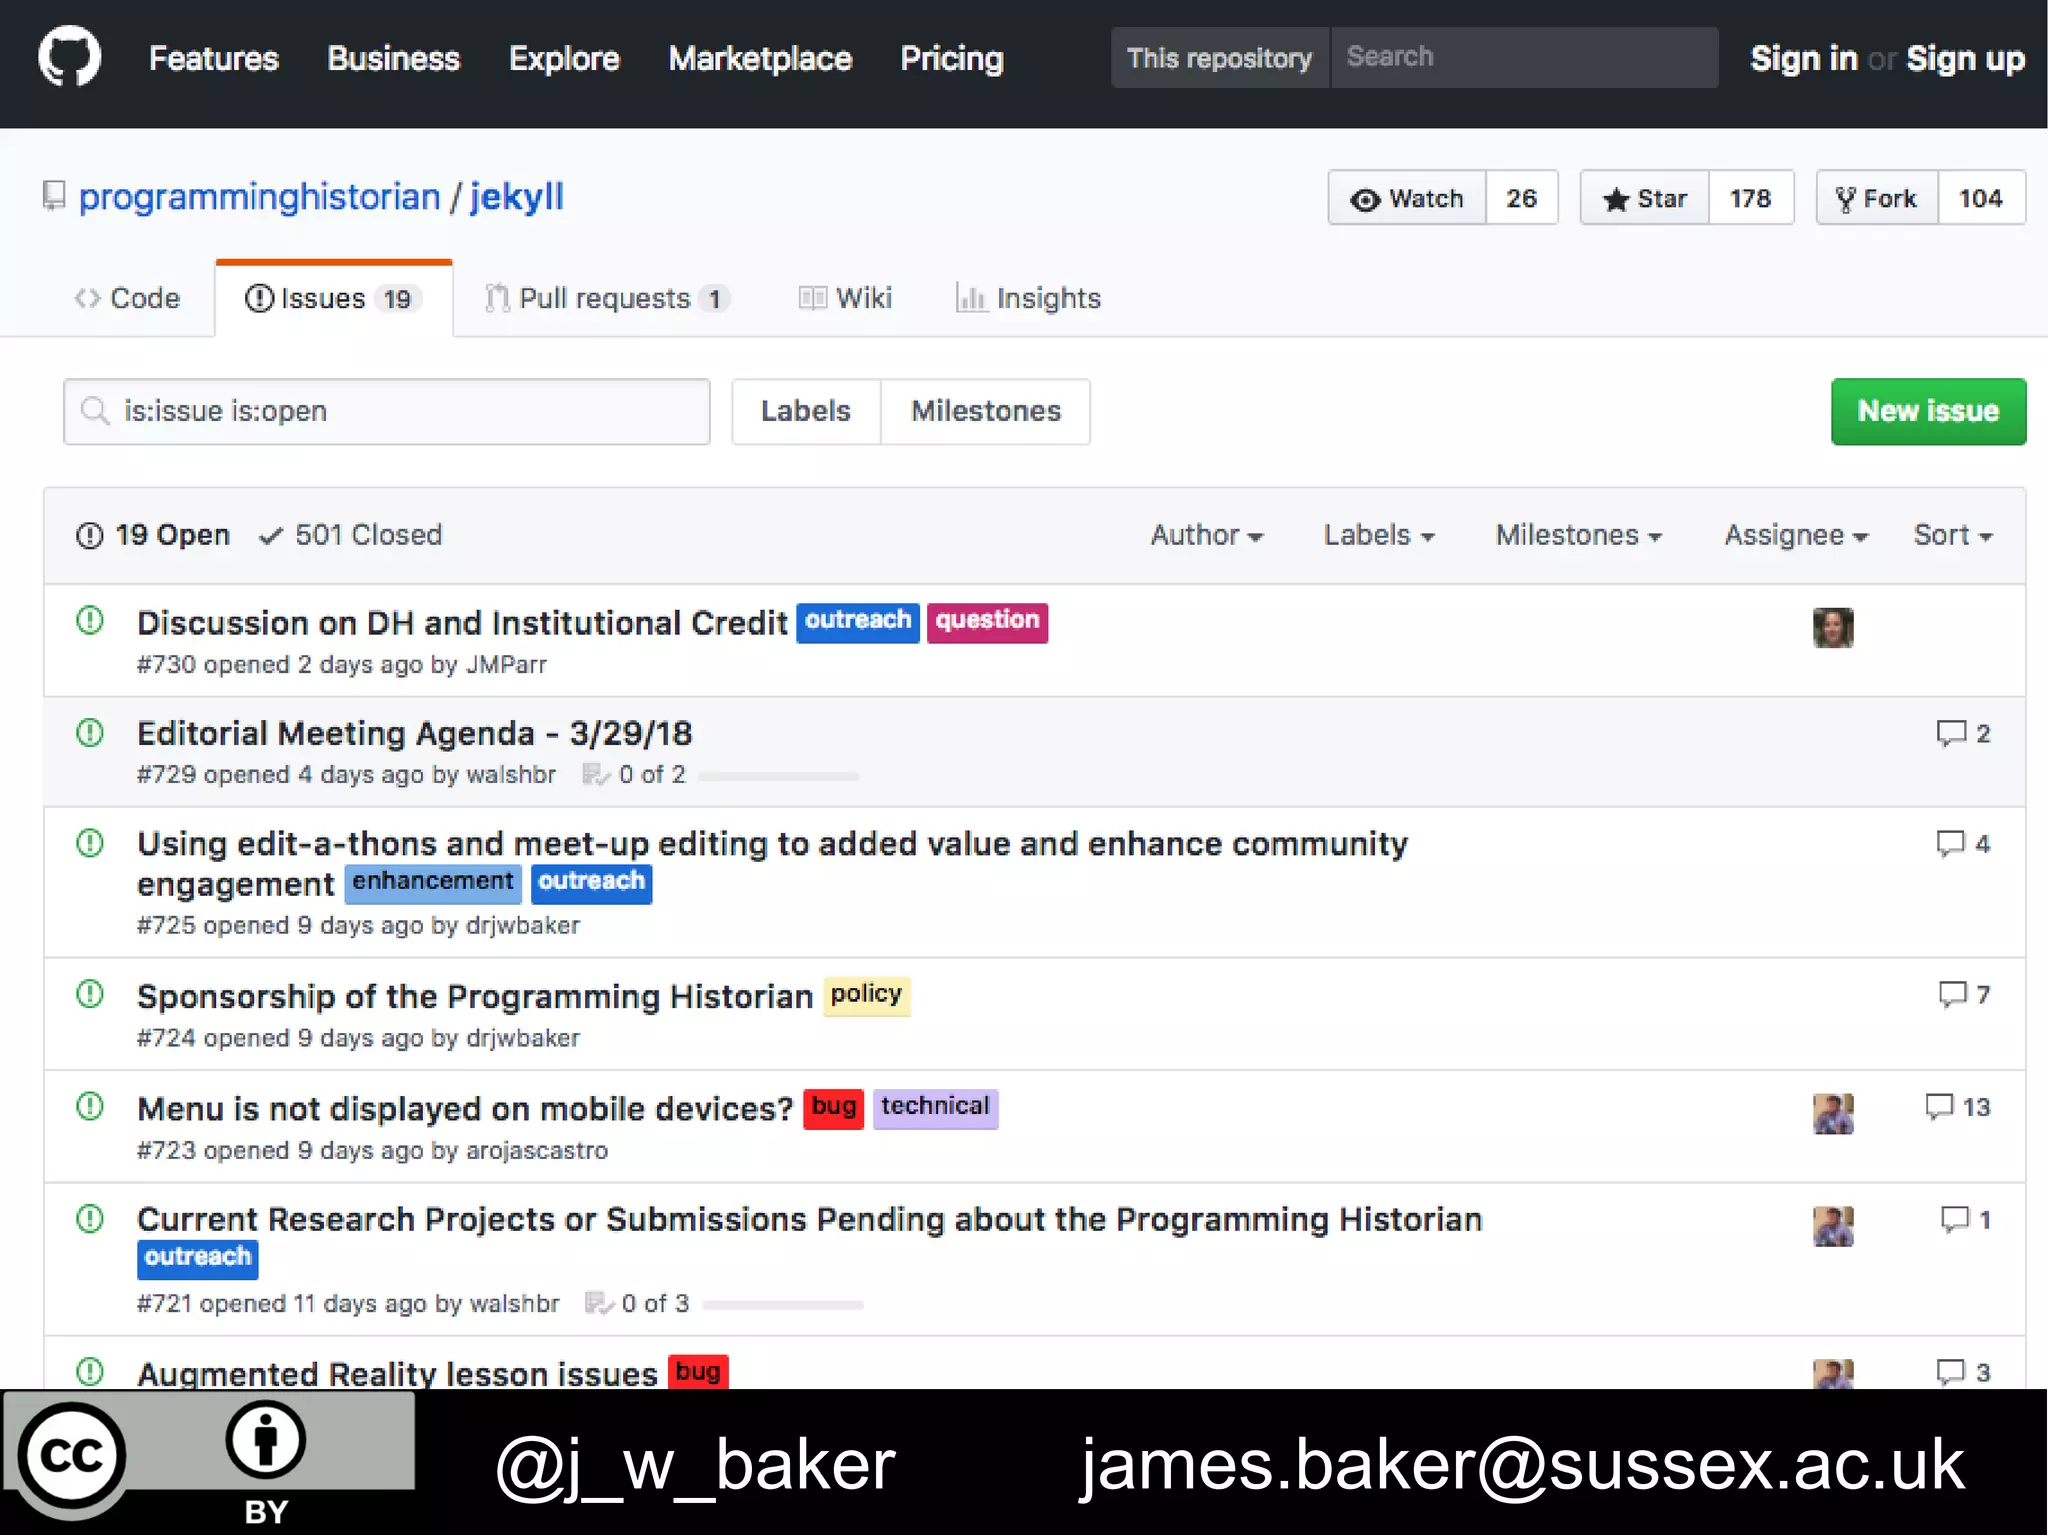The width and height of the screenshot is (2048, 1535).
Task: Click assignee avatar on Discussion on DH issue
Action: click(x=1833, y=627)
